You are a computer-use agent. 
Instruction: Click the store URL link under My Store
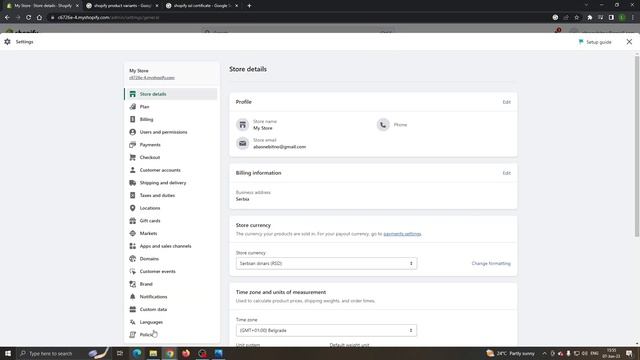(x=152, y=78)
